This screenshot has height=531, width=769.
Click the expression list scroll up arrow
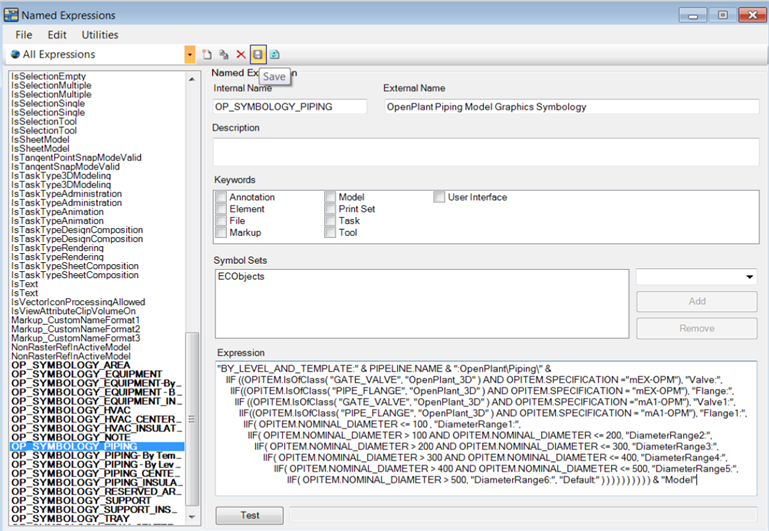pyautogui.click(x=192, y=79)
